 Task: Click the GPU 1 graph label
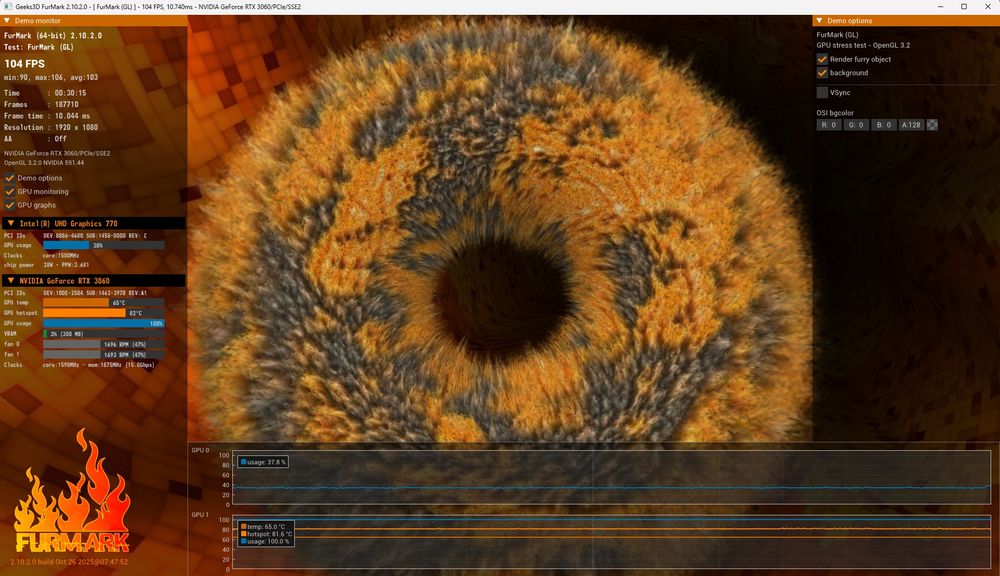tap(200, 515)
